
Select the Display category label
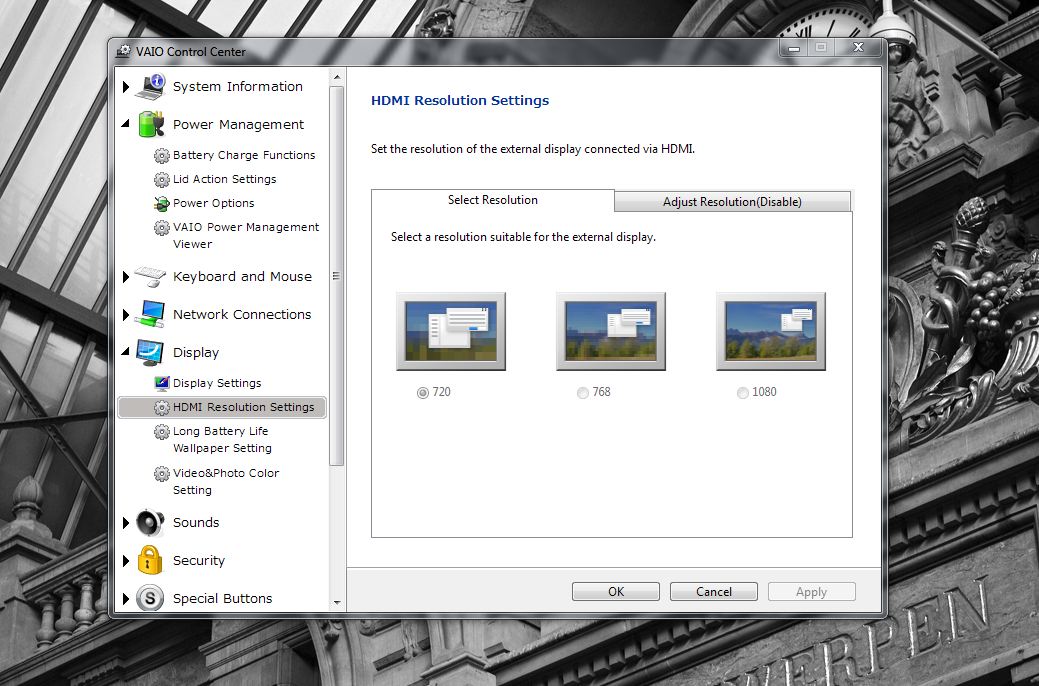195,352
